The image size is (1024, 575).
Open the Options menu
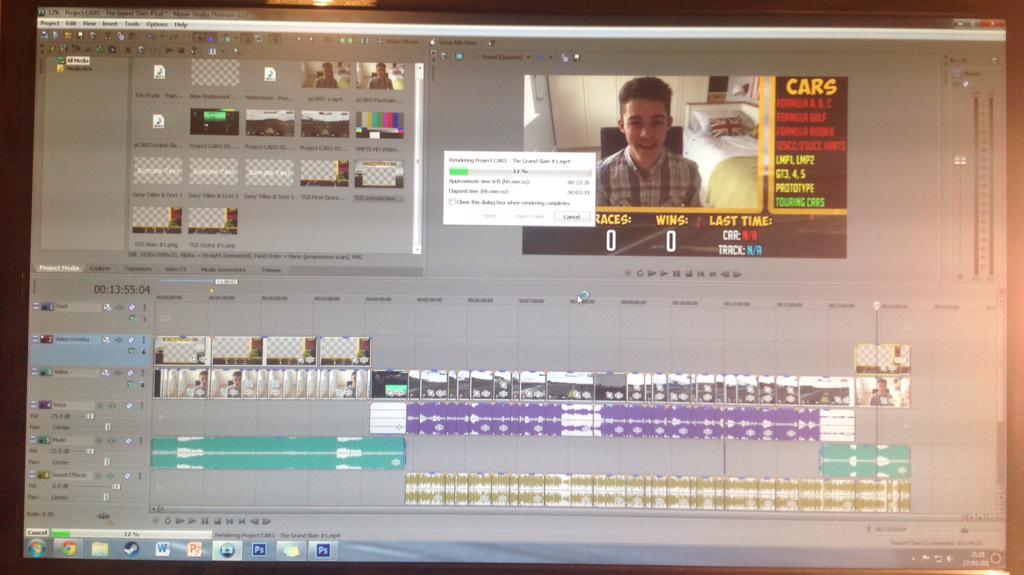(x=157, y=24)
